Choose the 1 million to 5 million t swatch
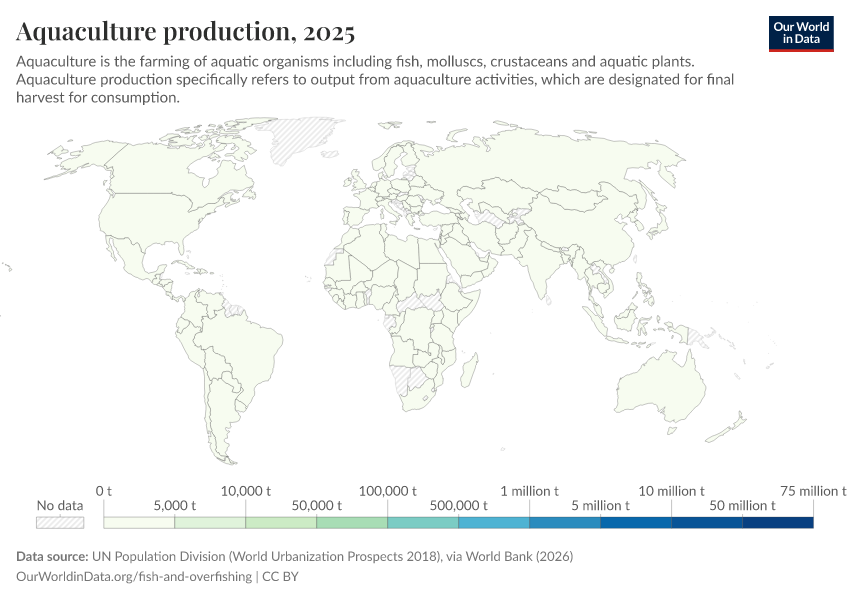This screenshot has height=600, width=850. click(x=565, y=522)
